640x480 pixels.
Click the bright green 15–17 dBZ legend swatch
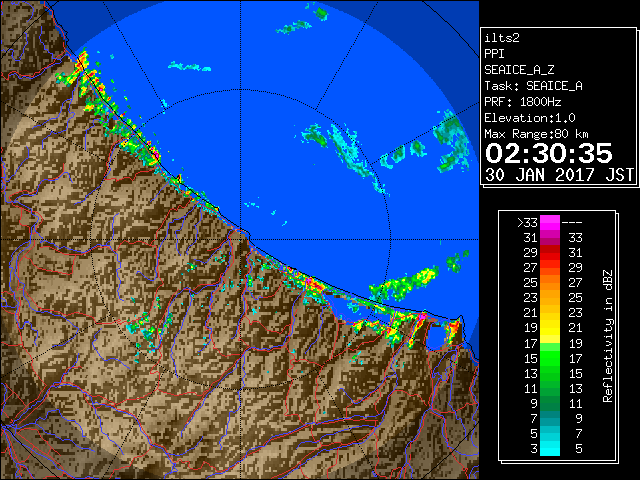550,358
